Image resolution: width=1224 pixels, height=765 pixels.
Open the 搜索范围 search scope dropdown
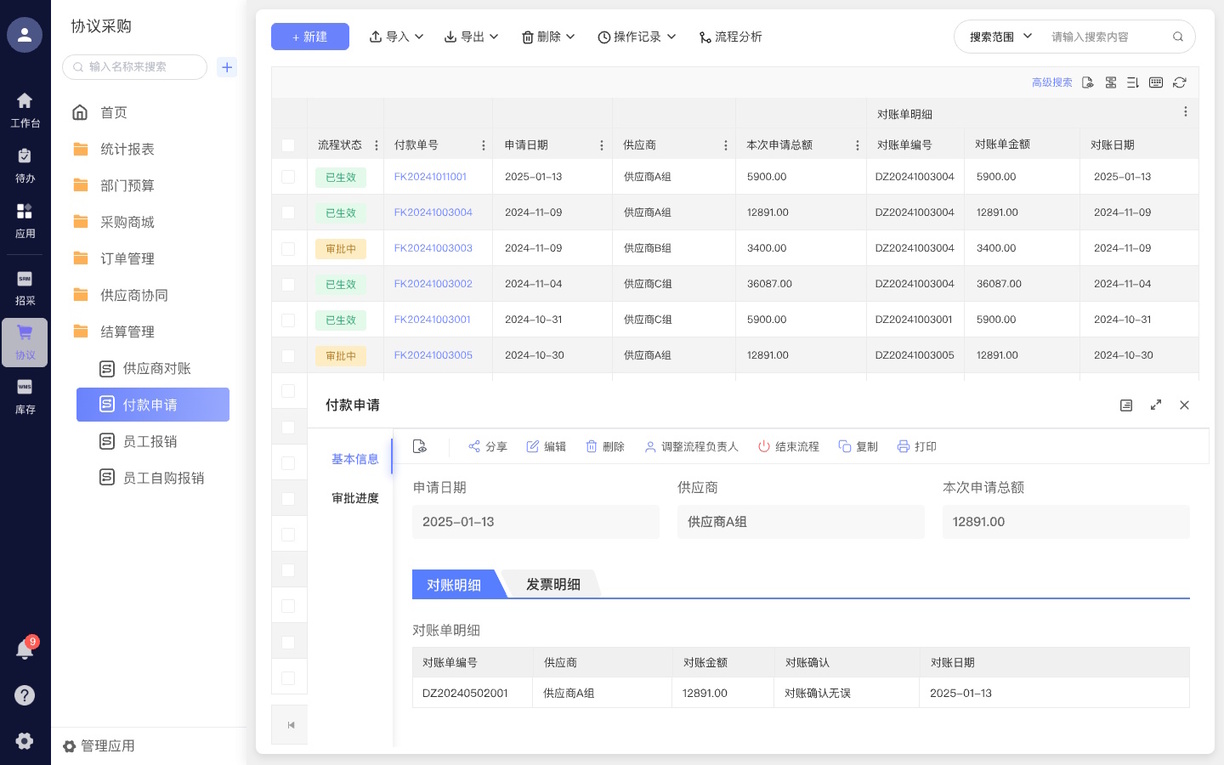[1000, 37]
